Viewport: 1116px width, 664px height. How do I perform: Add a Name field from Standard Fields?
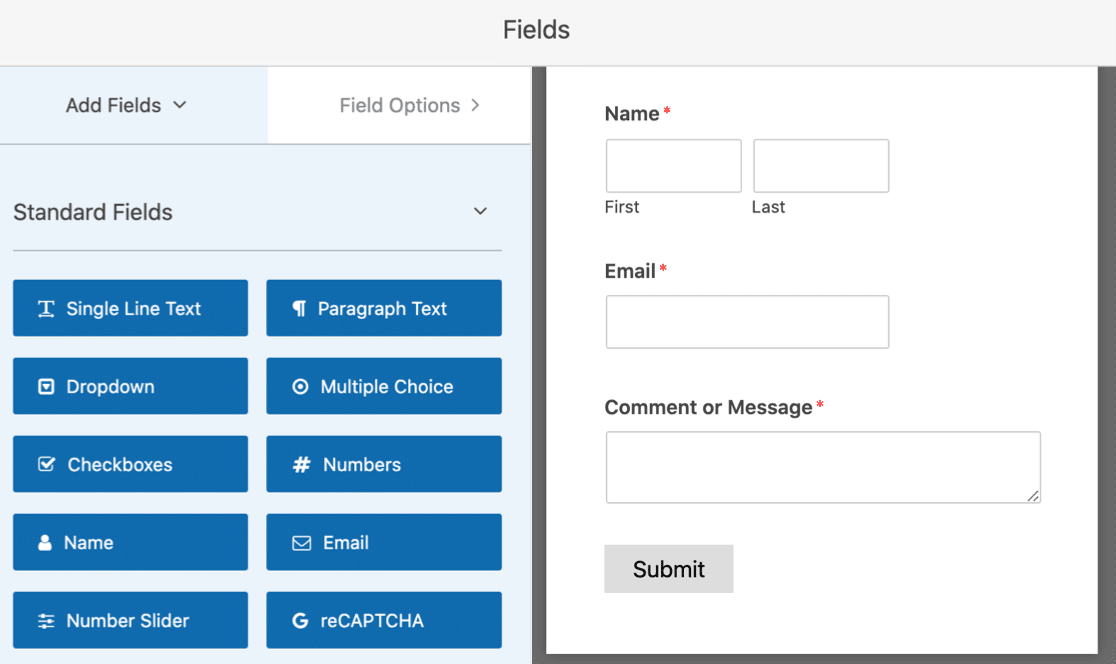[x=130, y=542]
